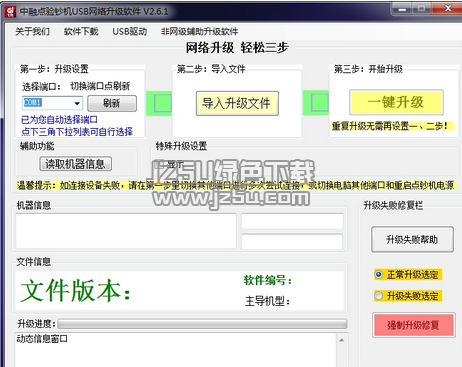This screenshot has width=462, height=367.
Task: Click the large 机器信息 text box
Action: 126,231
